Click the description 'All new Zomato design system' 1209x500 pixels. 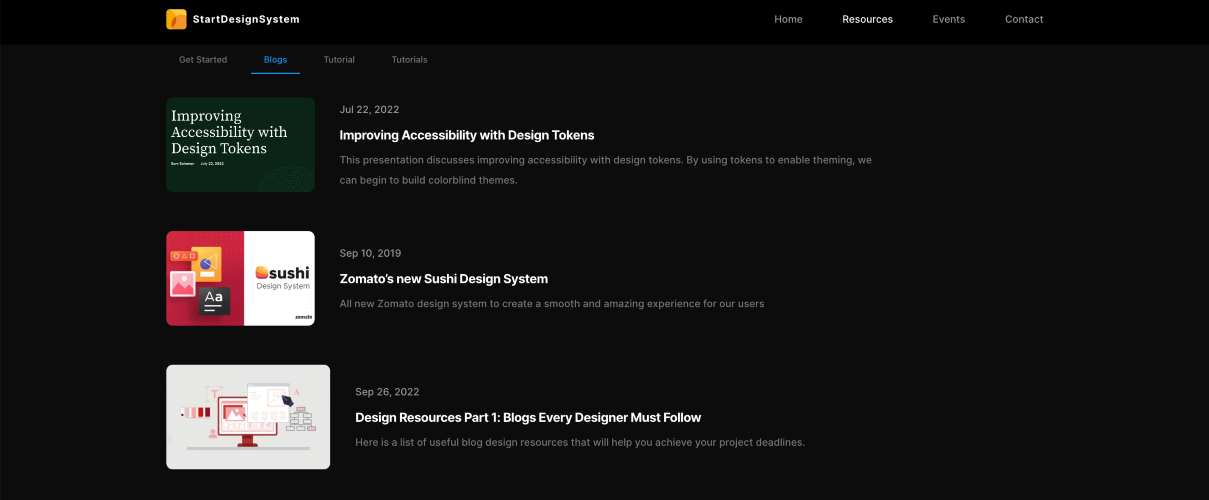[552, 304]
